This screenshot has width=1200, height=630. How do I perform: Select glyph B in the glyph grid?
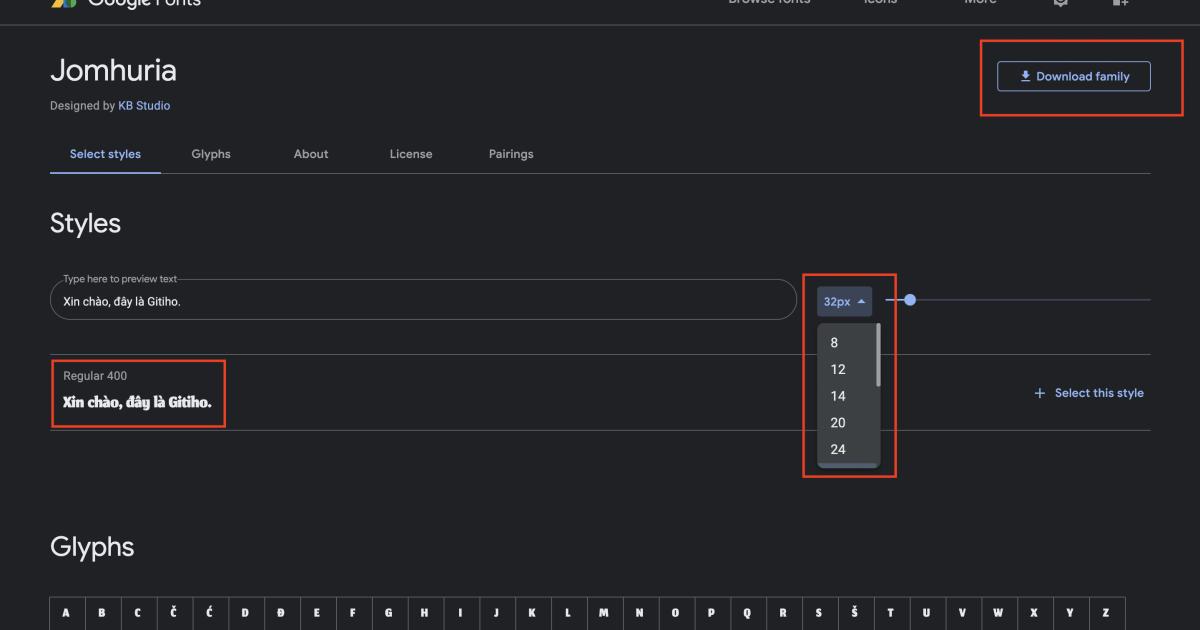[104, 613]
